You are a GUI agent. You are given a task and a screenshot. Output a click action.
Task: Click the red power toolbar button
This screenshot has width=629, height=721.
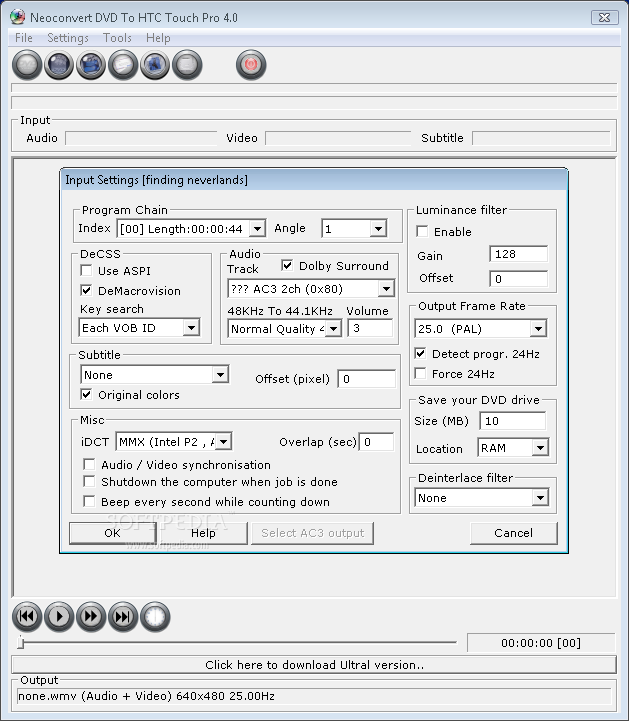(251, 65)
